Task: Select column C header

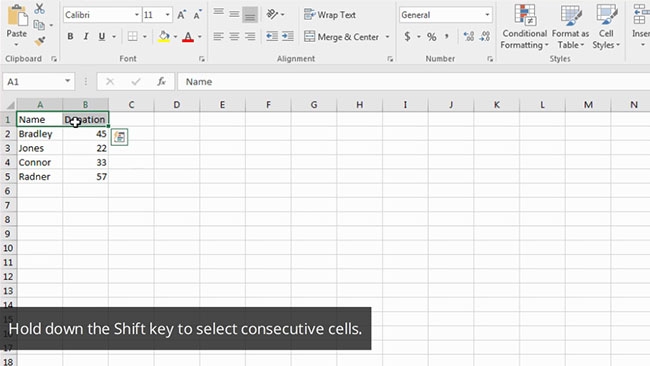Action: tap(131, 105)
